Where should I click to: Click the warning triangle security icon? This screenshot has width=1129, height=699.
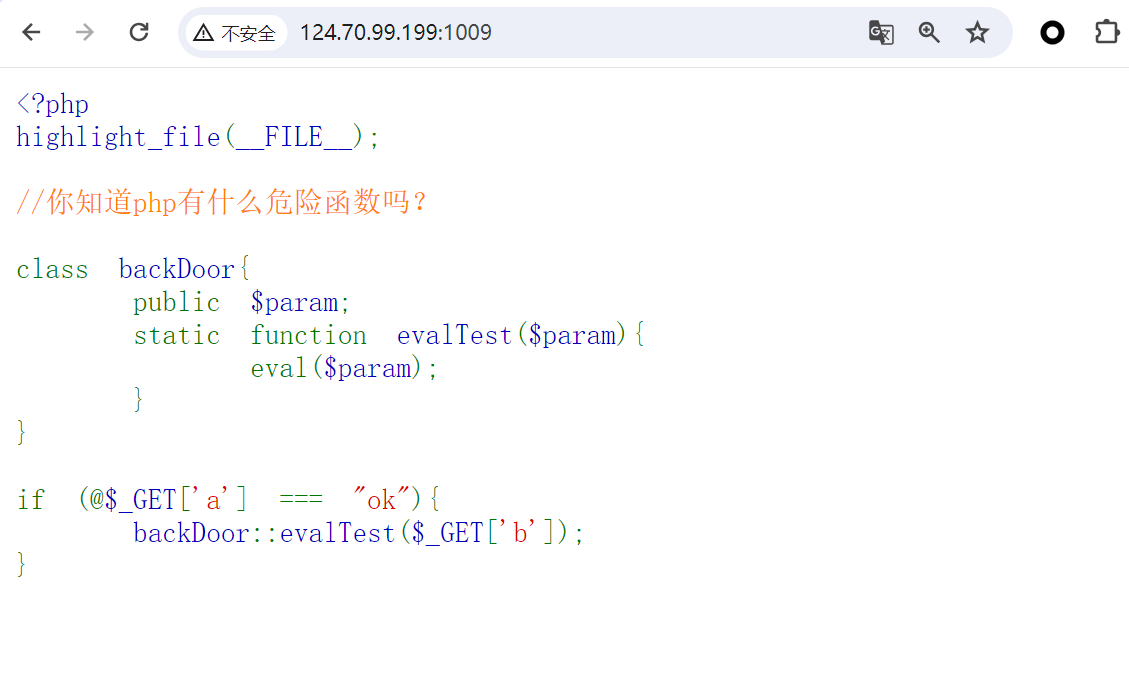click(204, 32)
